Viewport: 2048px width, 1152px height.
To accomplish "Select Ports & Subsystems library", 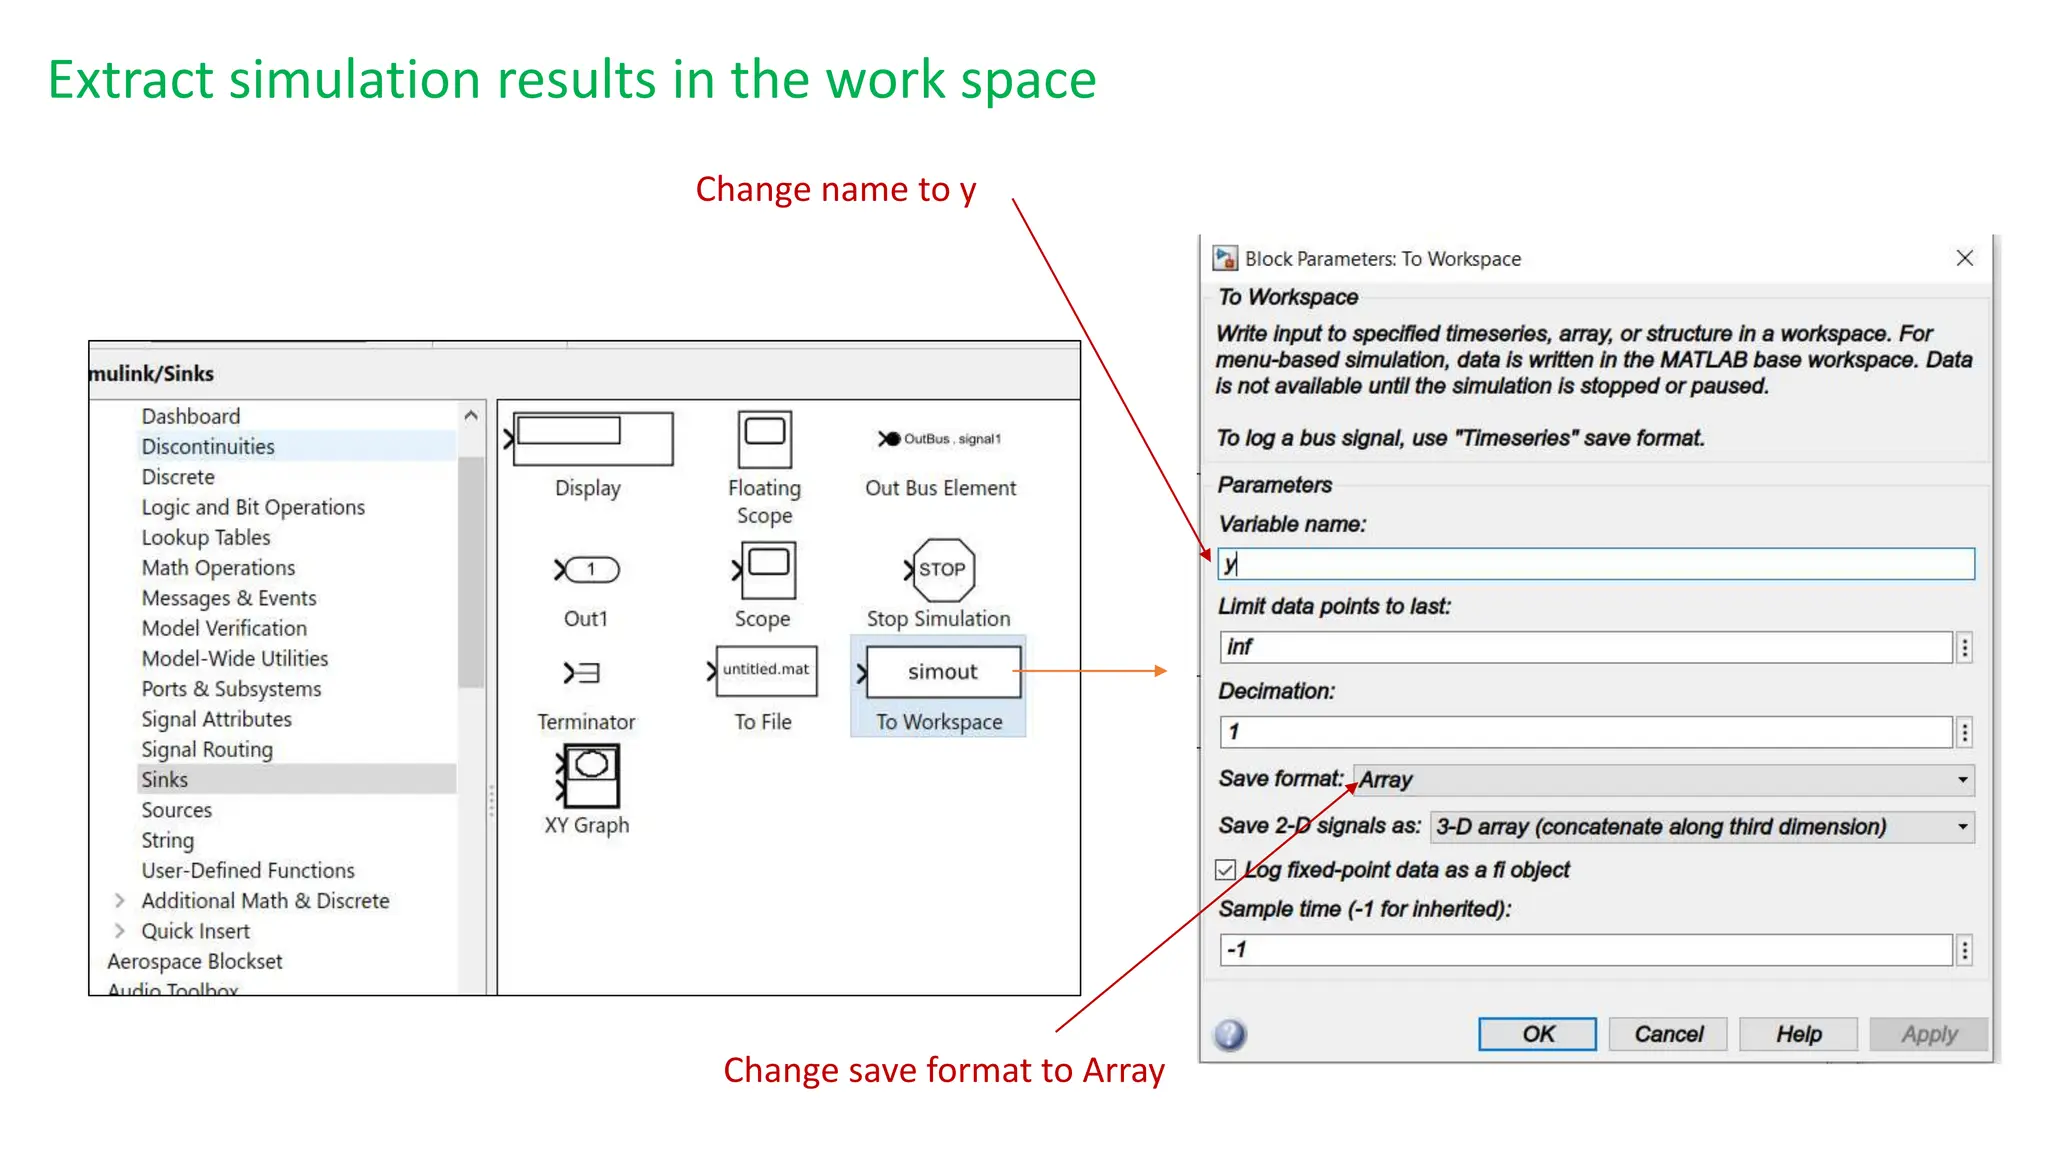I will [231, 689].
